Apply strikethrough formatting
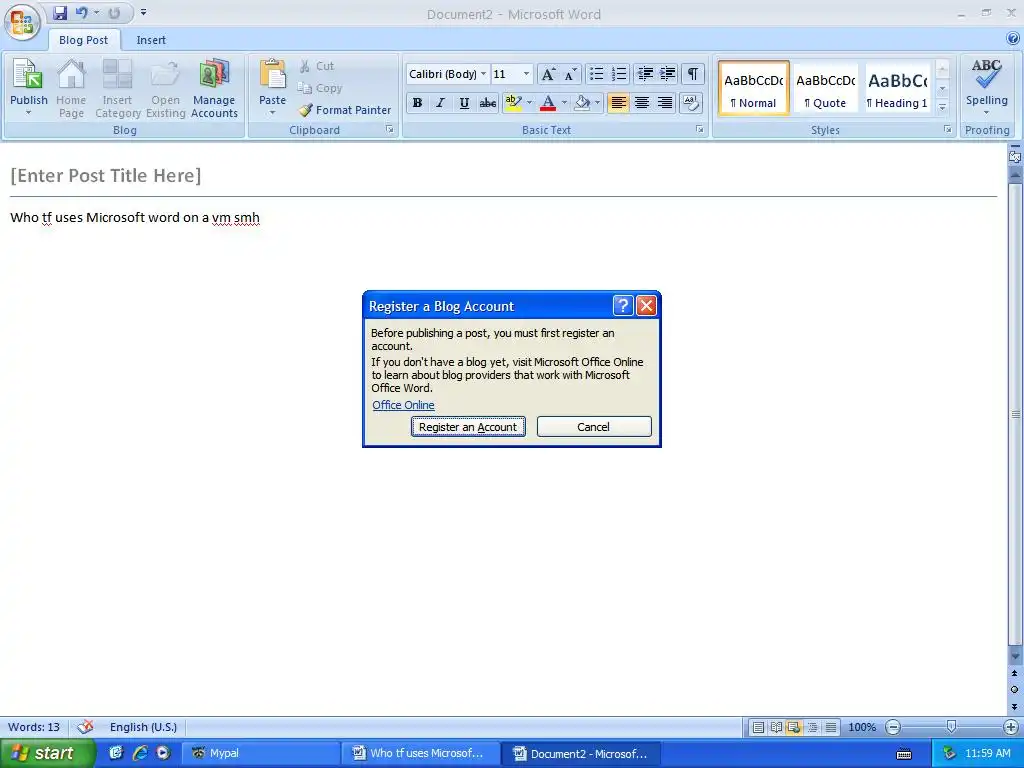This screenshot has height=768, width=1024. point(487,103)
